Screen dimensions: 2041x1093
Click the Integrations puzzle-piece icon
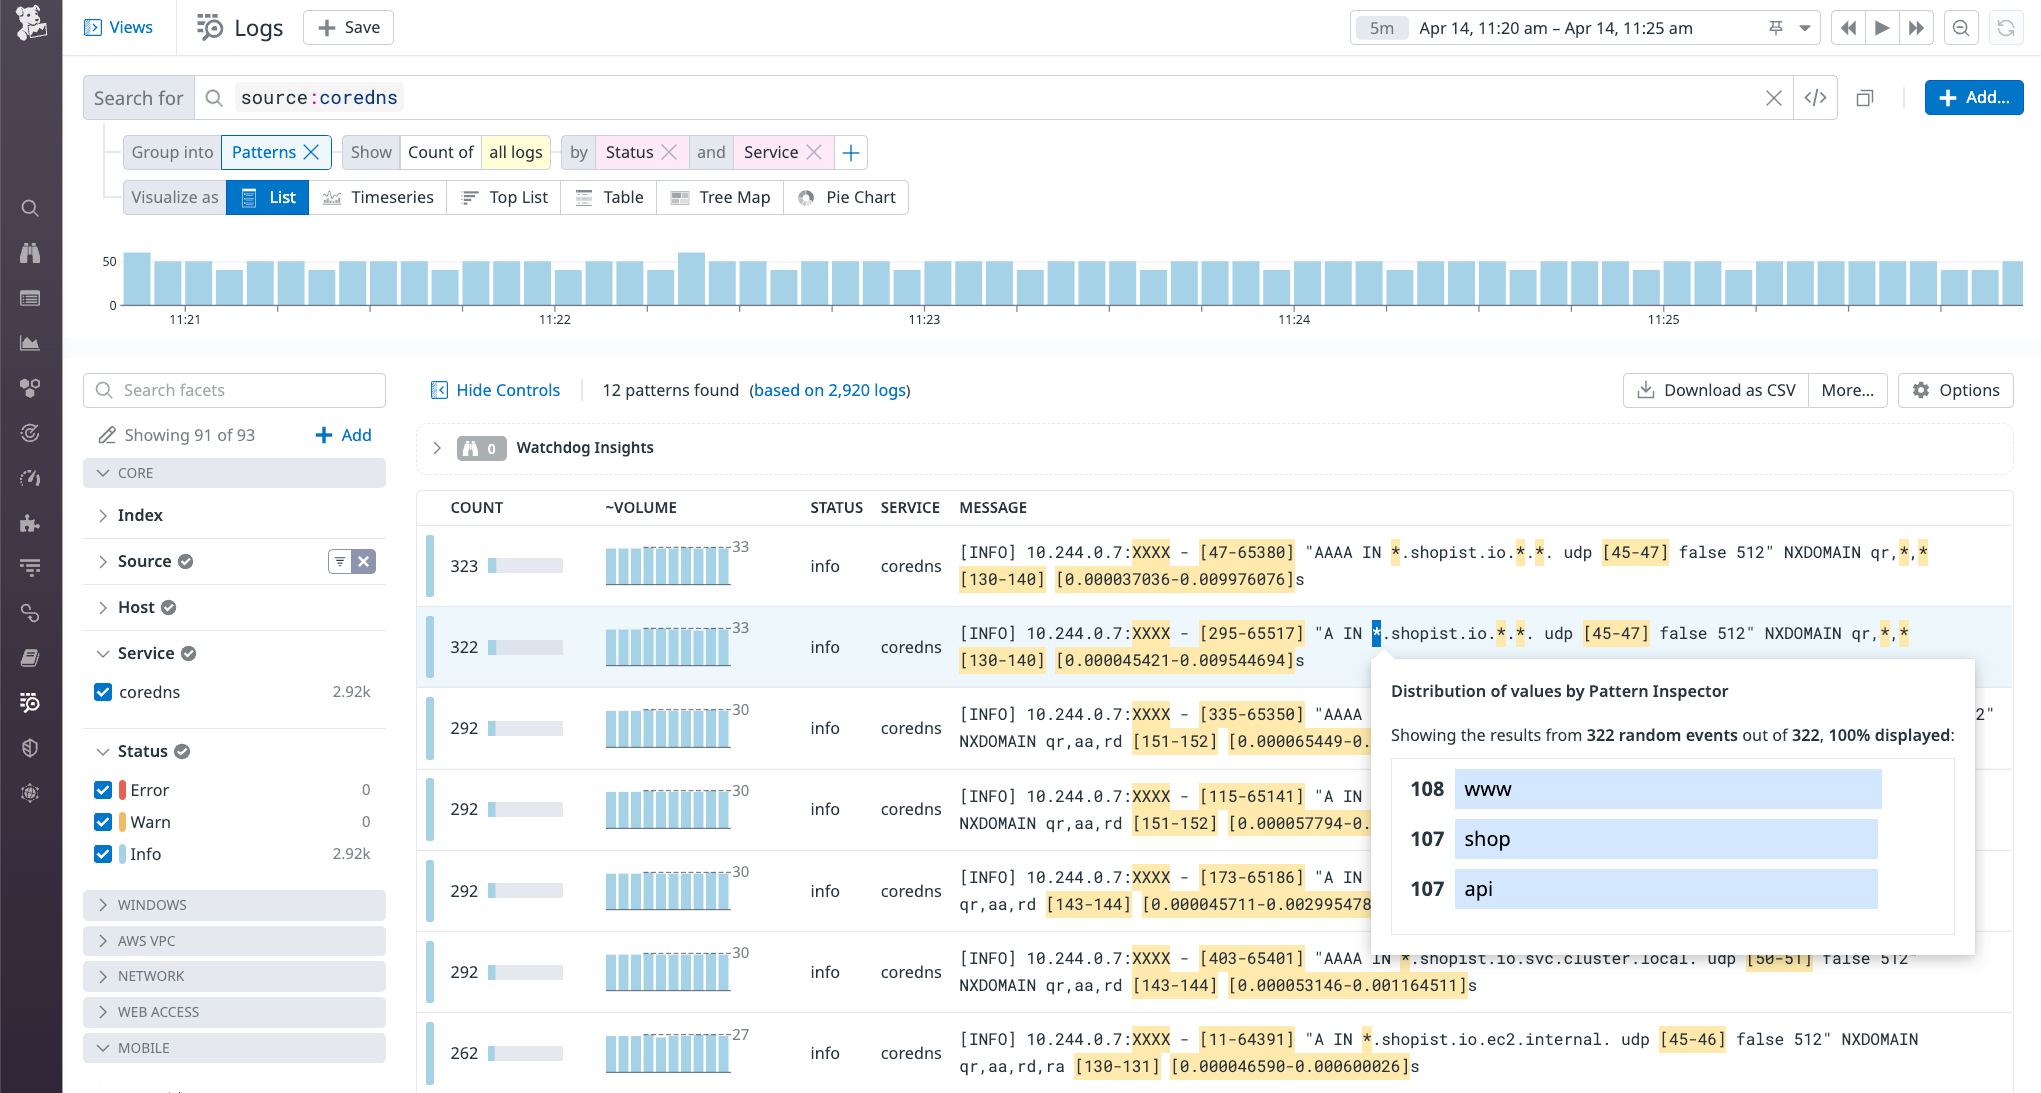(x=30, y=522)
